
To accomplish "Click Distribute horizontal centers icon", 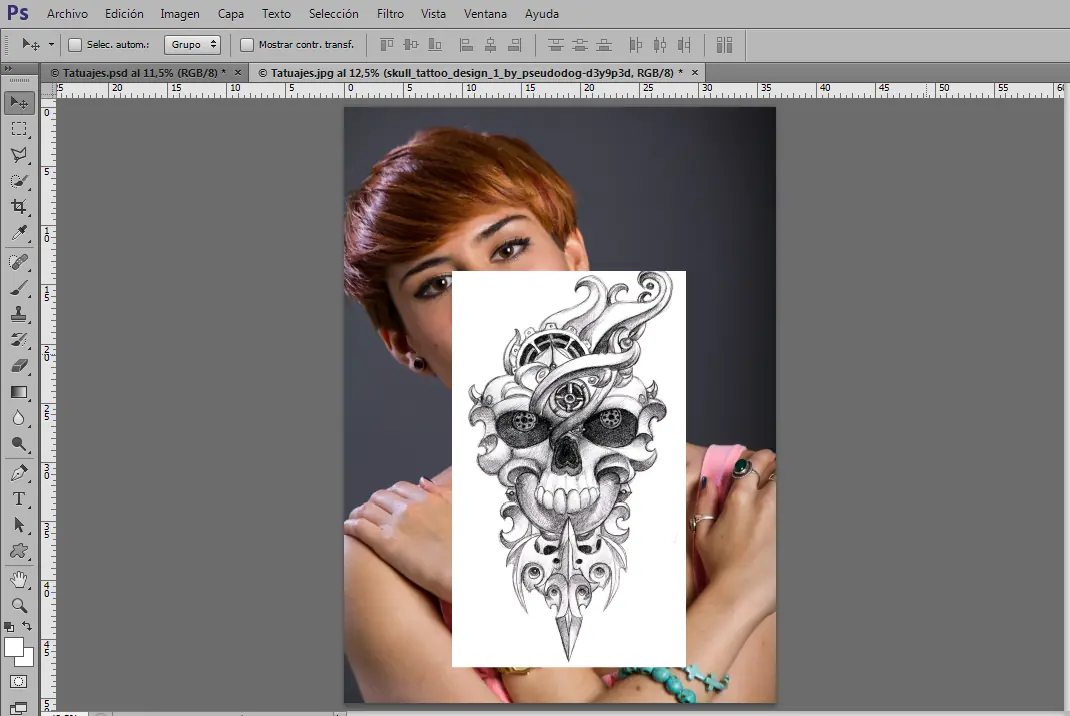I will coord(660,45).
